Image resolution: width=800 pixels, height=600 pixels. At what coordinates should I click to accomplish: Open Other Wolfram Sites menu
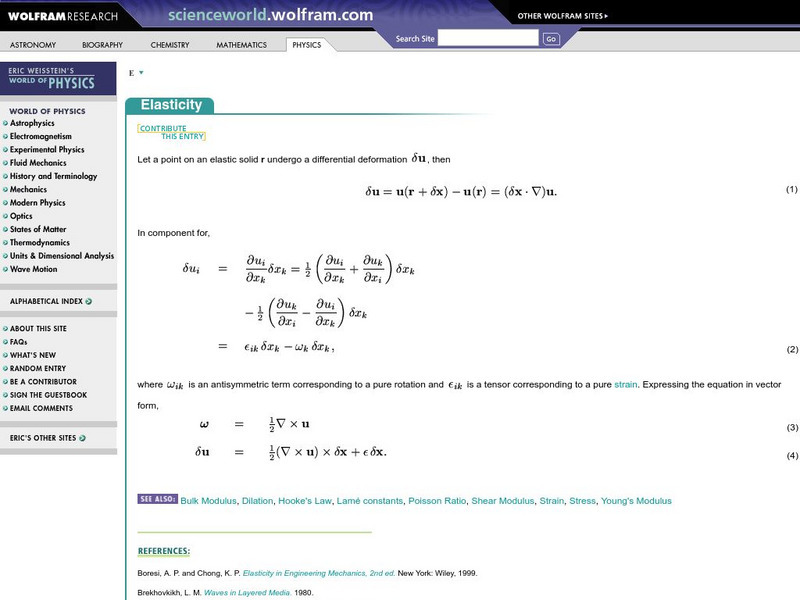tap(562, 16)
